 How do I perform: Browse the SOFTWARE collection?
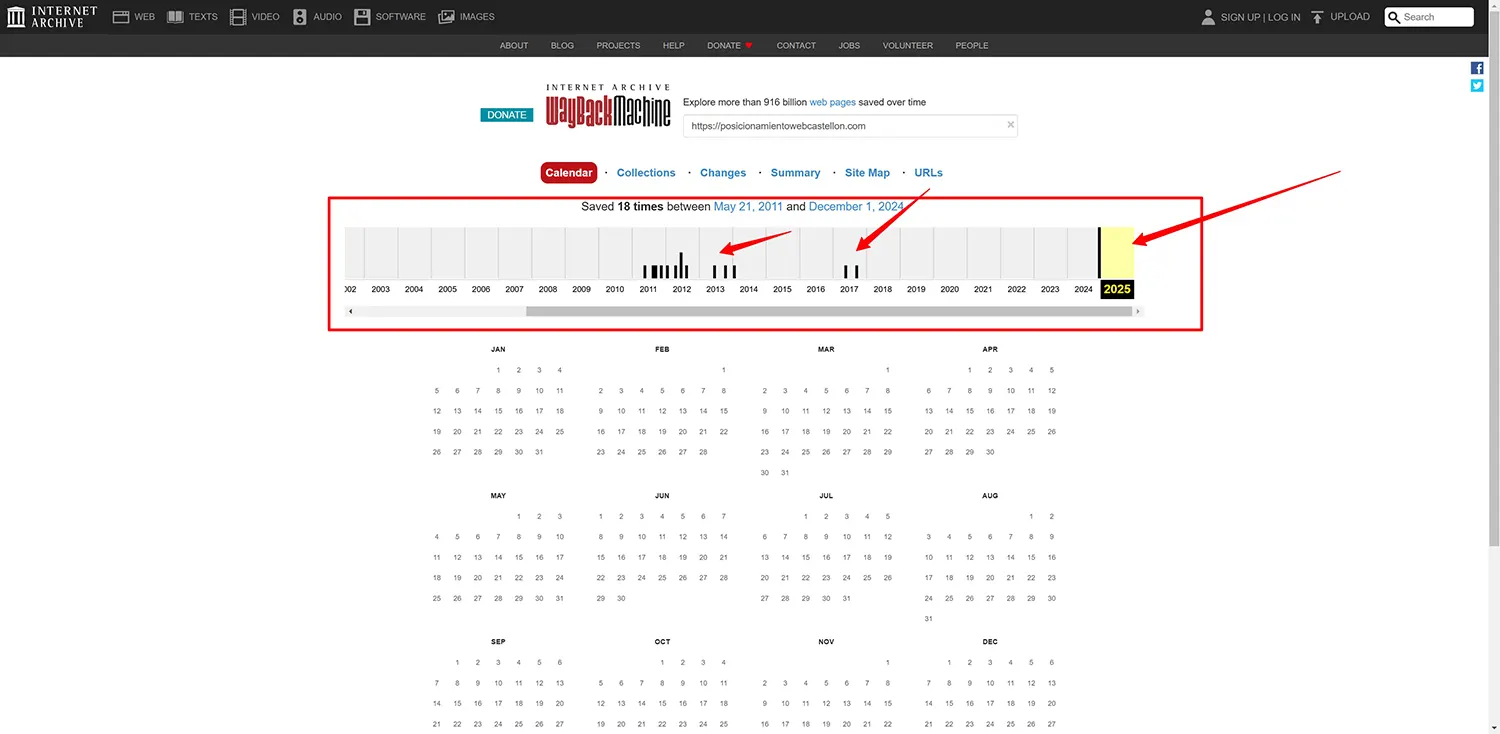pos(390,16)
